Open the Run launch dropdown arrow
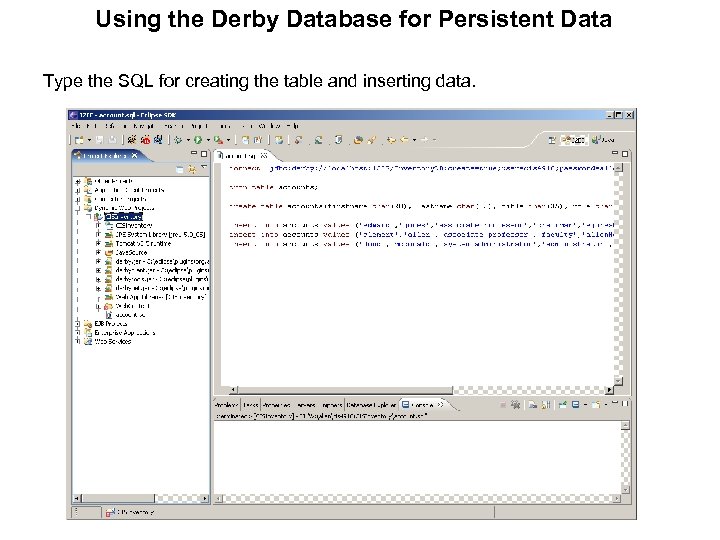 208,140
